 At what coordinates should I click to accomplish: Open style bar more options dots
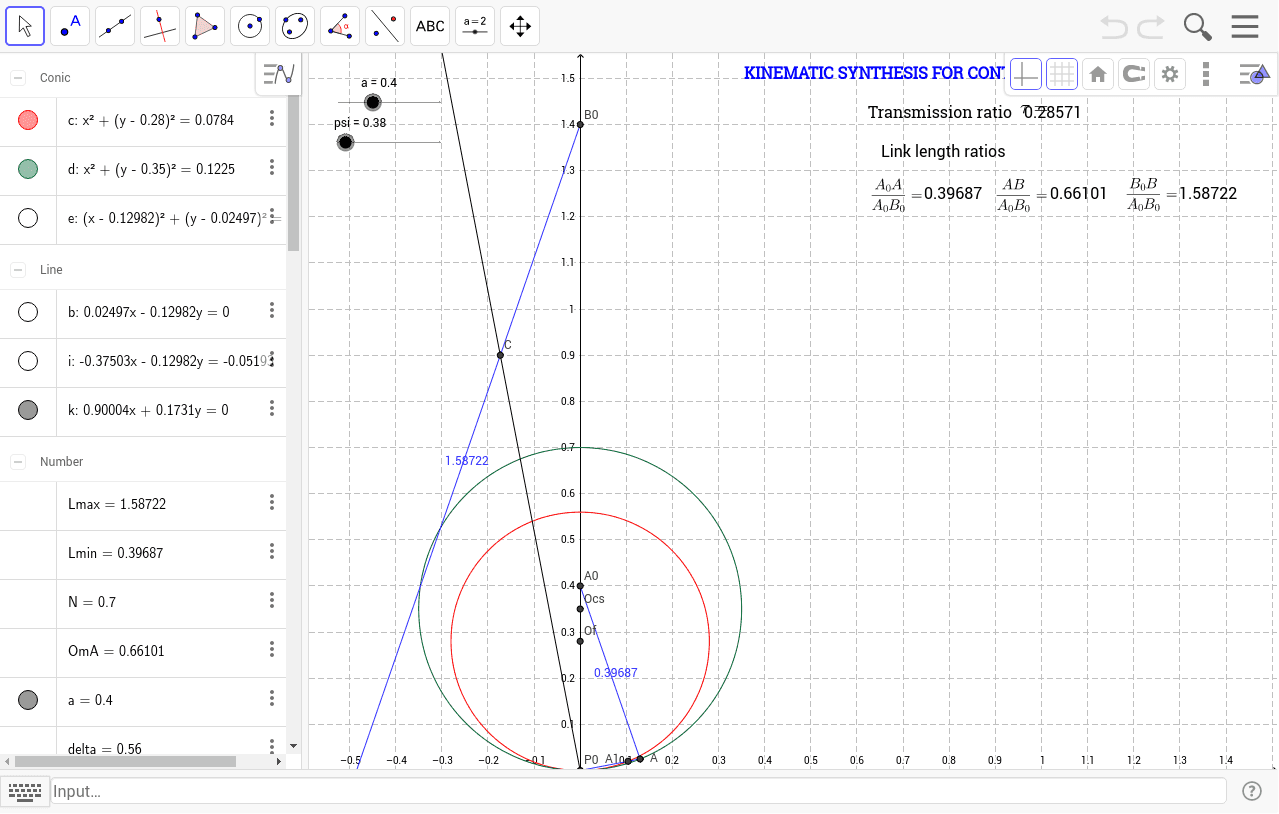tap(1206, 74)
